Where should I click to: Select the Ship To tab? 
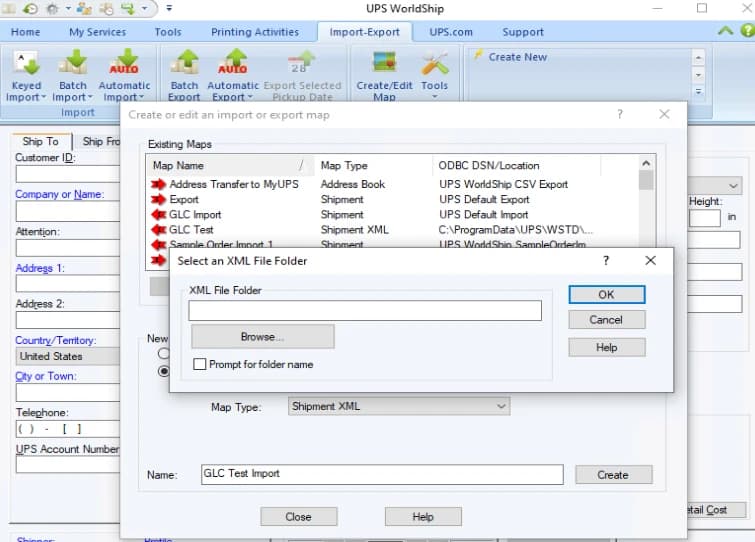pos(41,142)
